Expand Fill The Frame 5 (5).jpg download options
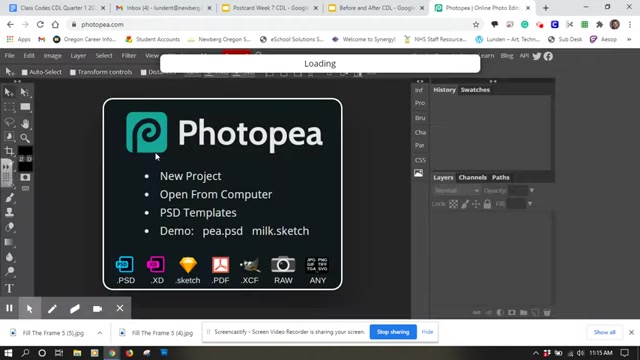 [x=100, y=333]
